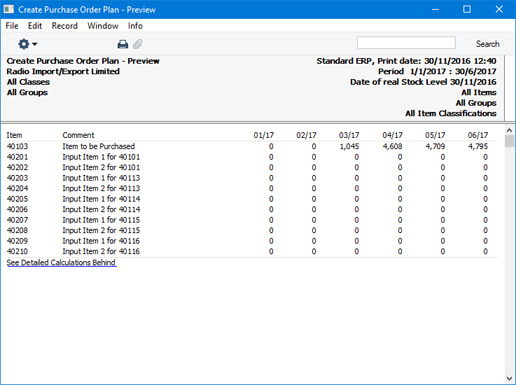The height and width of the screenshot is (385, 516).
Task: Click the Search button
Action: coord(487,44)
